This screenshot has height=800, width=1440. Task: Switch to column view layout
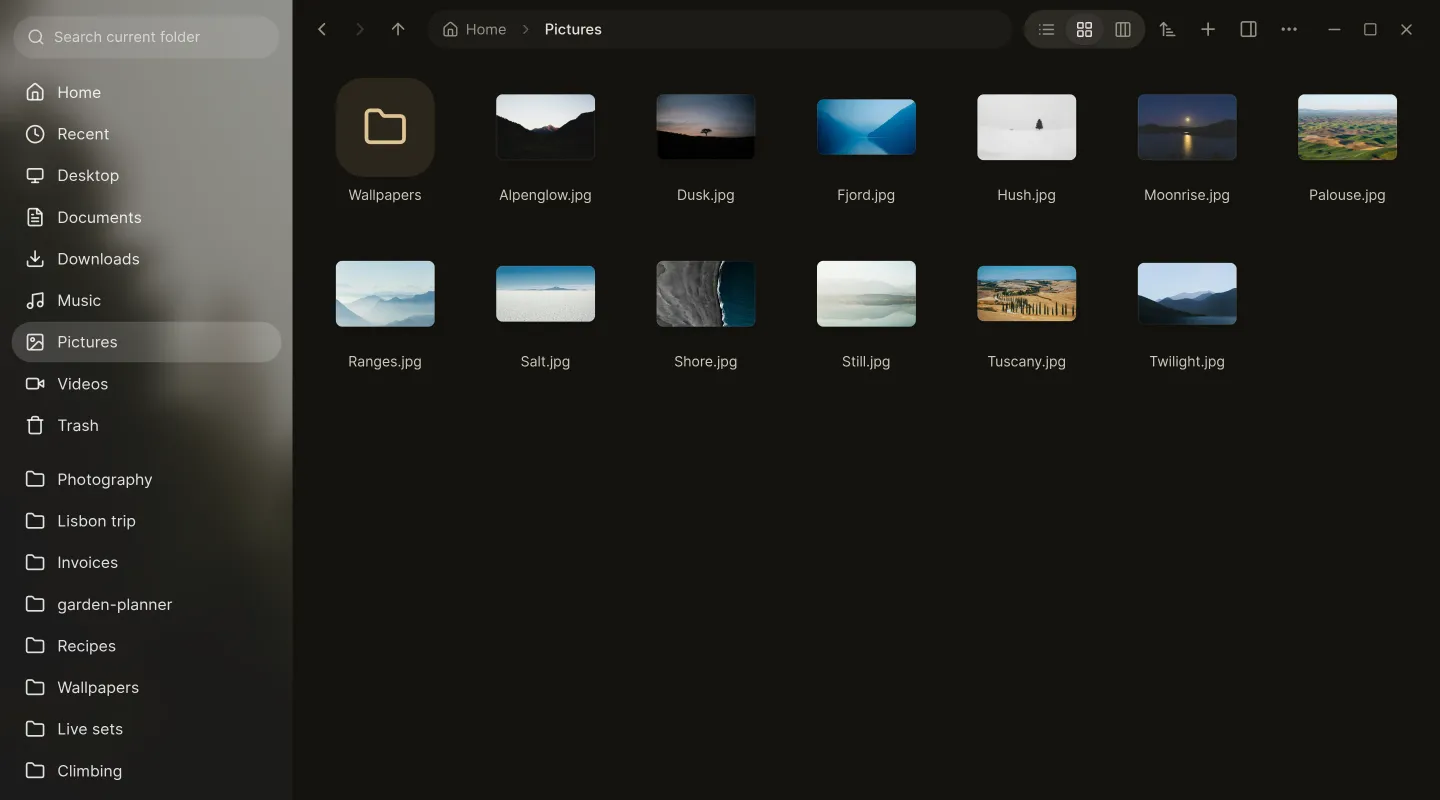coord(1123,30)
